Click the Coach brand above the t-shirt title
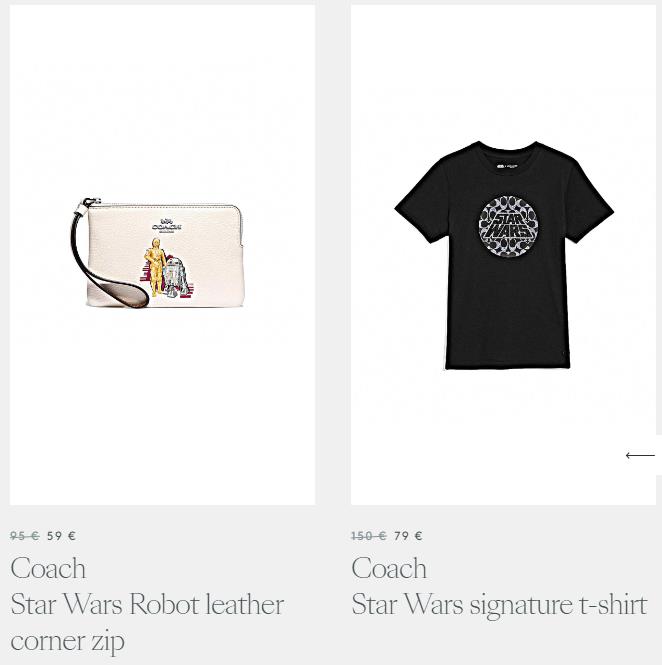662x665 pixels. tap(389, 568)
